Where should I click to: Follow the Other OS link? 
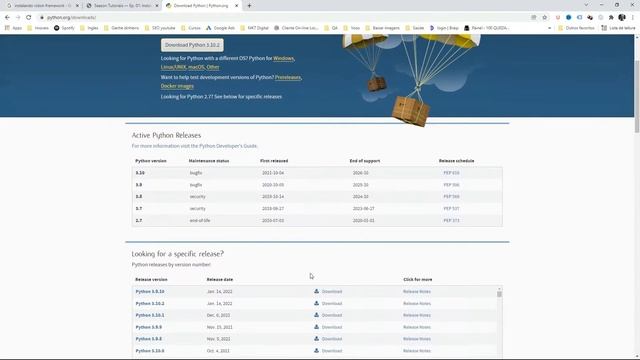pyautogui.click(x=213, y=67)
